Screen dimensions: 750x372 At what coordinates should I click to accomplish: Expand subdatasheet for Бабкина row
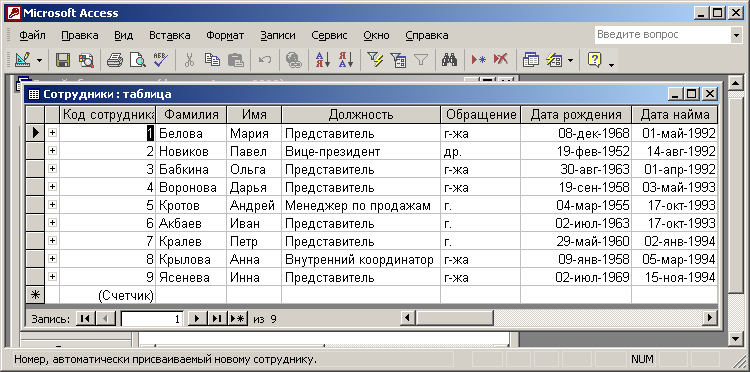coord(52,169)
